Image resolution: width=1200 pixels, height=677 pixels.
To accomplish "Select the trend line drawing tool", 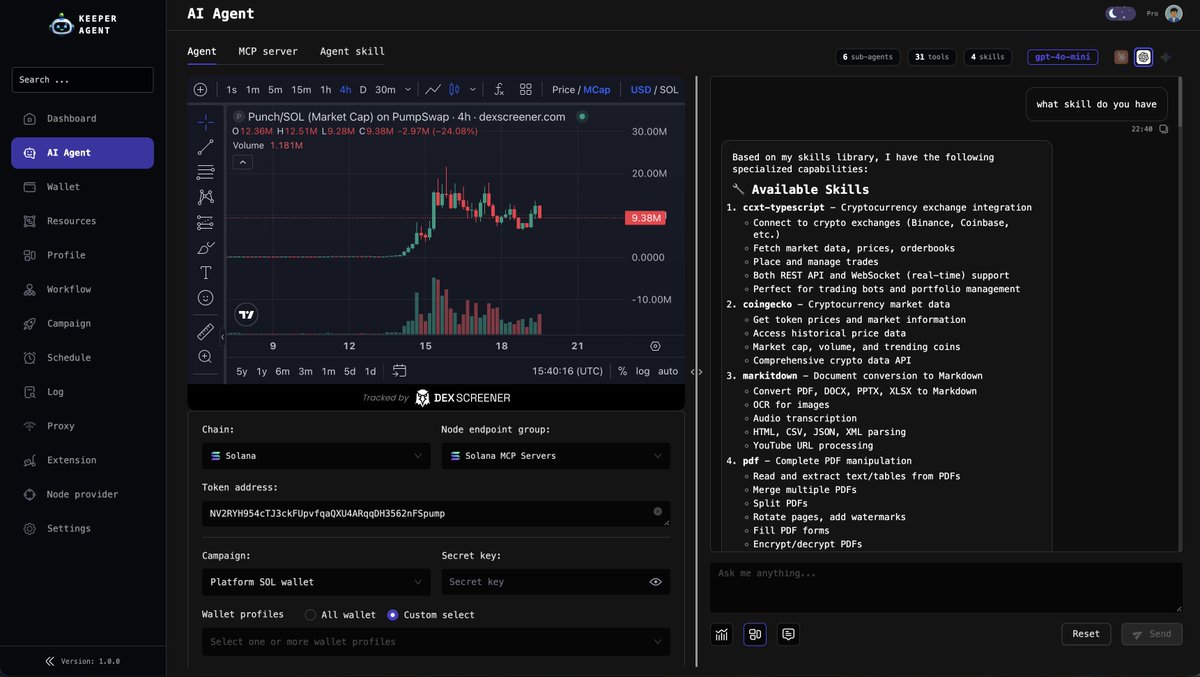I will click(205, 148).
